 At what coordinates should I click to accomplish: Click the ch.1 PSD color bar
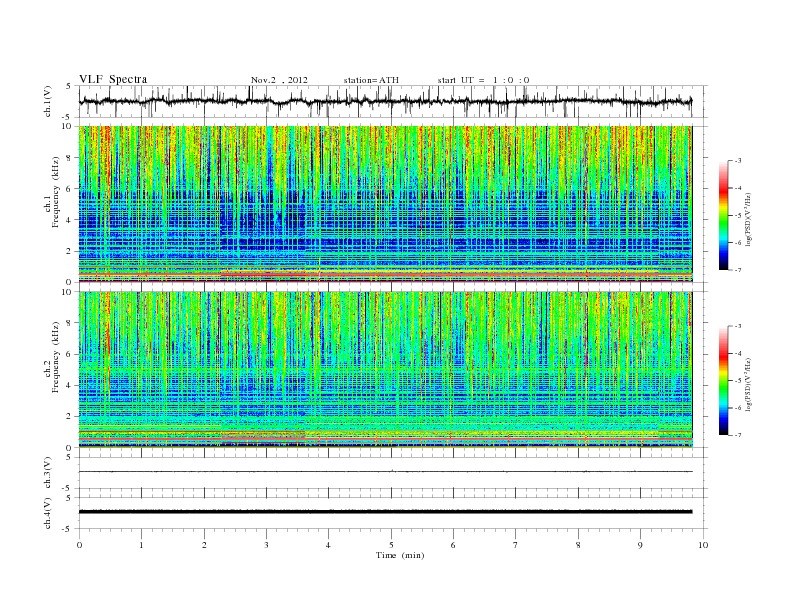click(723, 215)
